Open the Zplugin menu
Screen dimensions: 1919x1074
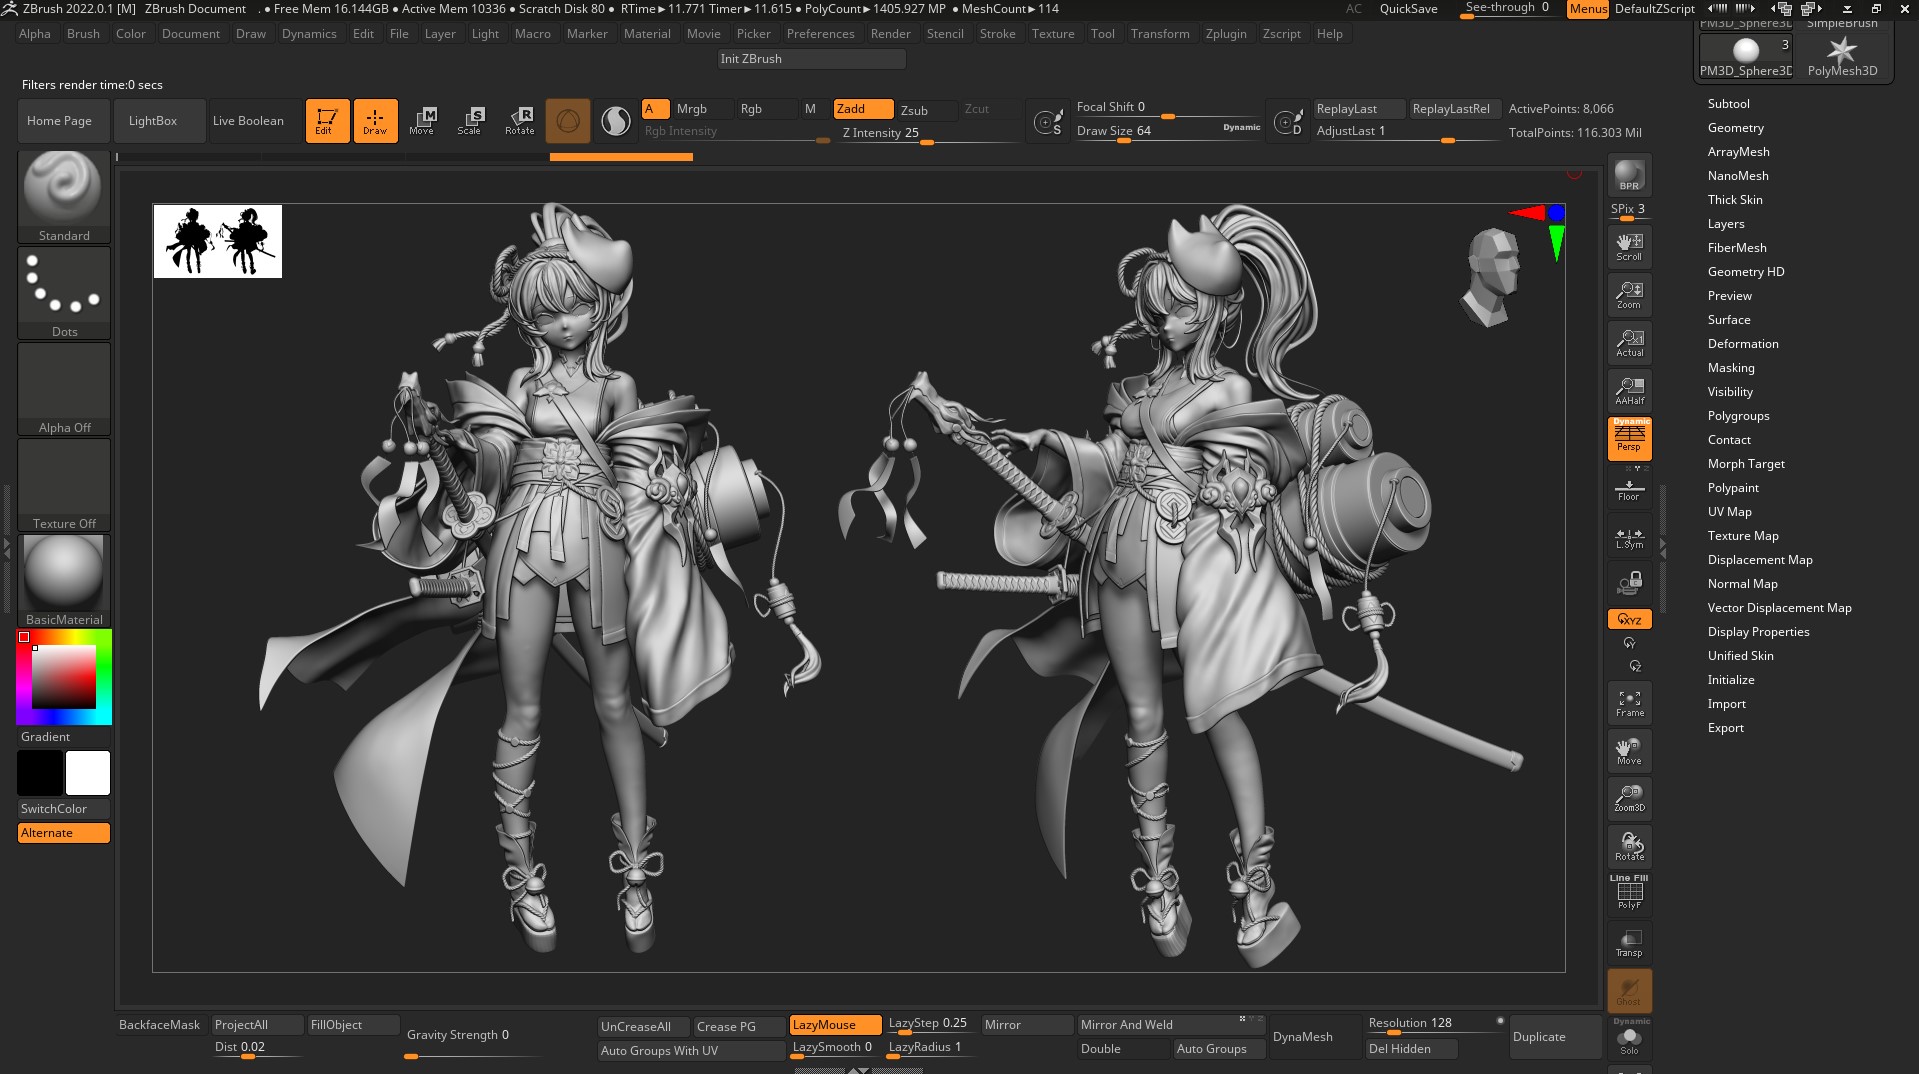pos(1226,34)
